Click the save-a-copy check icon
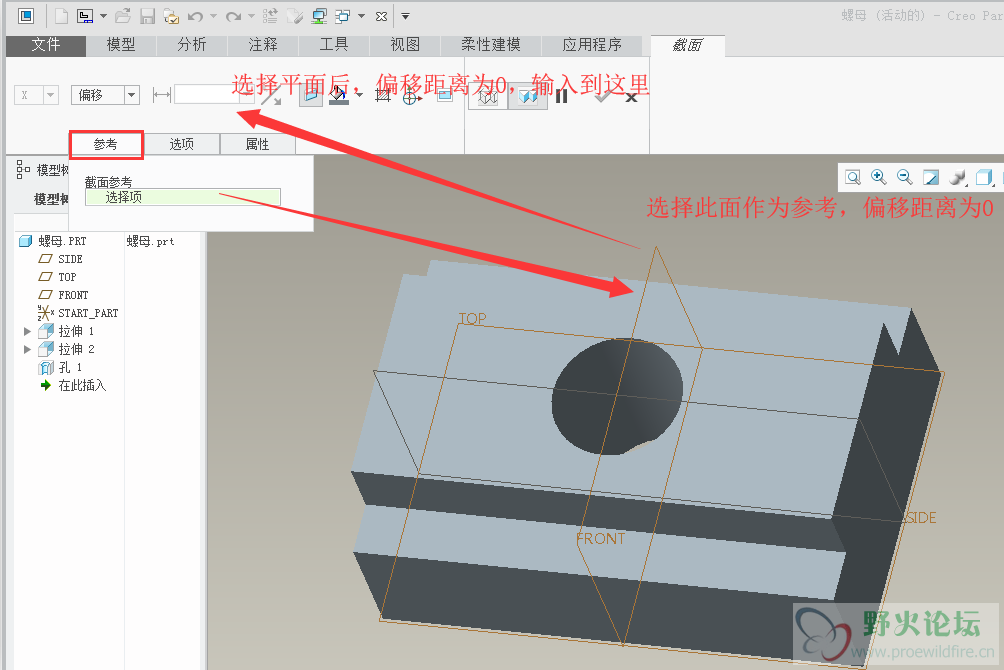The width and height of the screenshot is (1004, 670). pos(171,16)
